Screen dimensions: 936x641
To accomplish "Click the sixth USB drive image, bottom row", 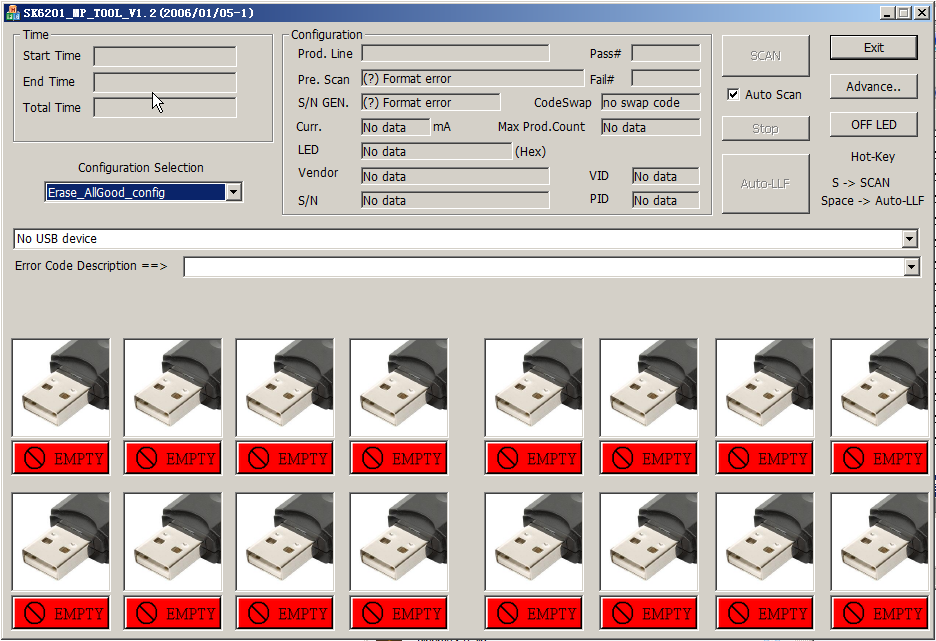I will click(x=649, y=542).
